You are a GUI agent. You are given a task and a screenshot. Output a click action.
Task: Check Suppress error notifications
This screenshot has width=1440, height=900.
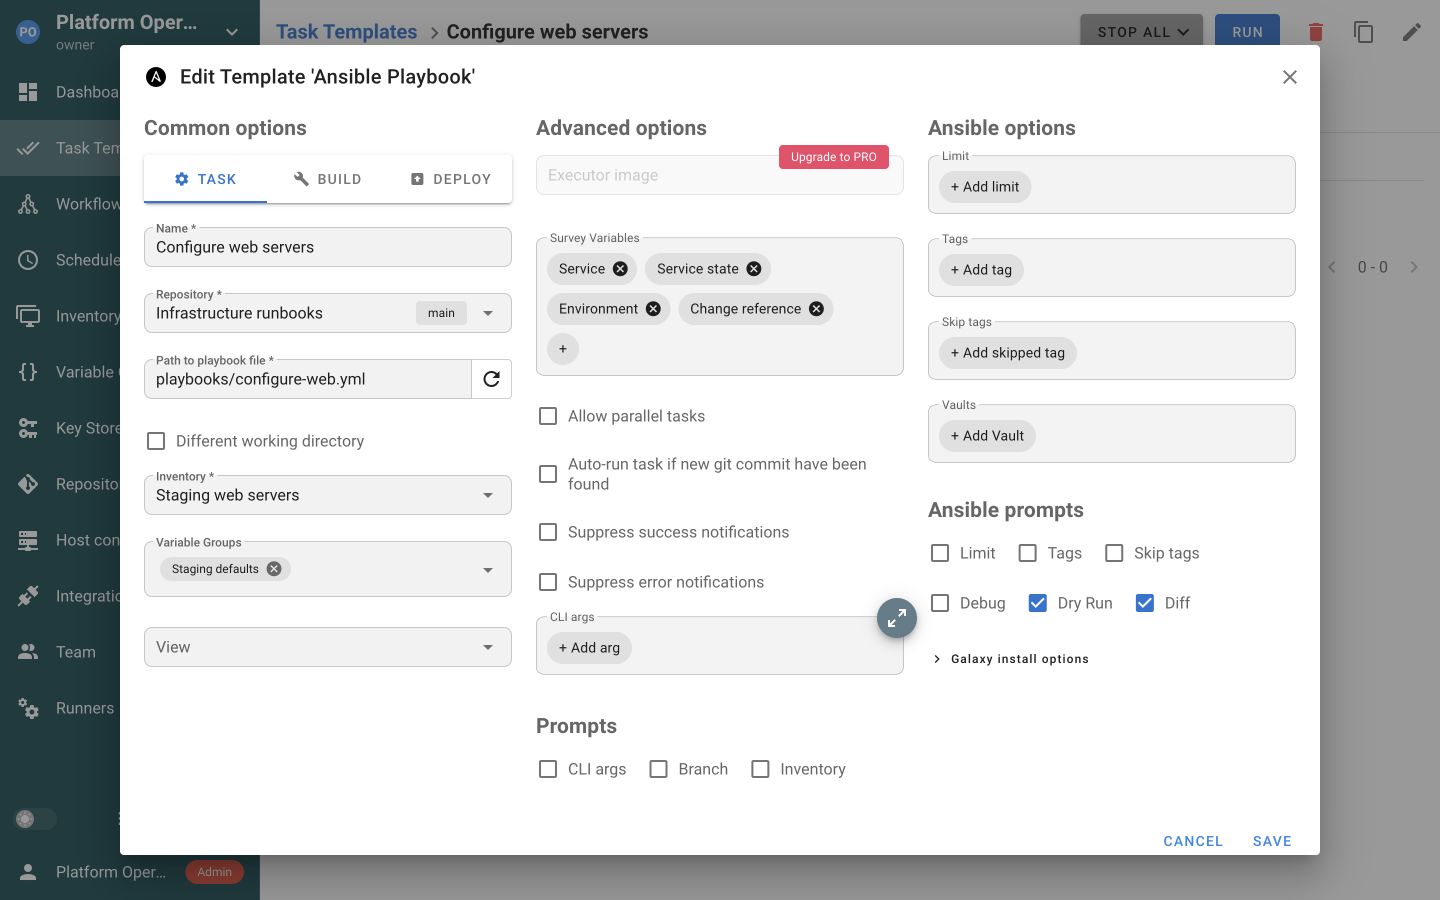pos(548,582)
